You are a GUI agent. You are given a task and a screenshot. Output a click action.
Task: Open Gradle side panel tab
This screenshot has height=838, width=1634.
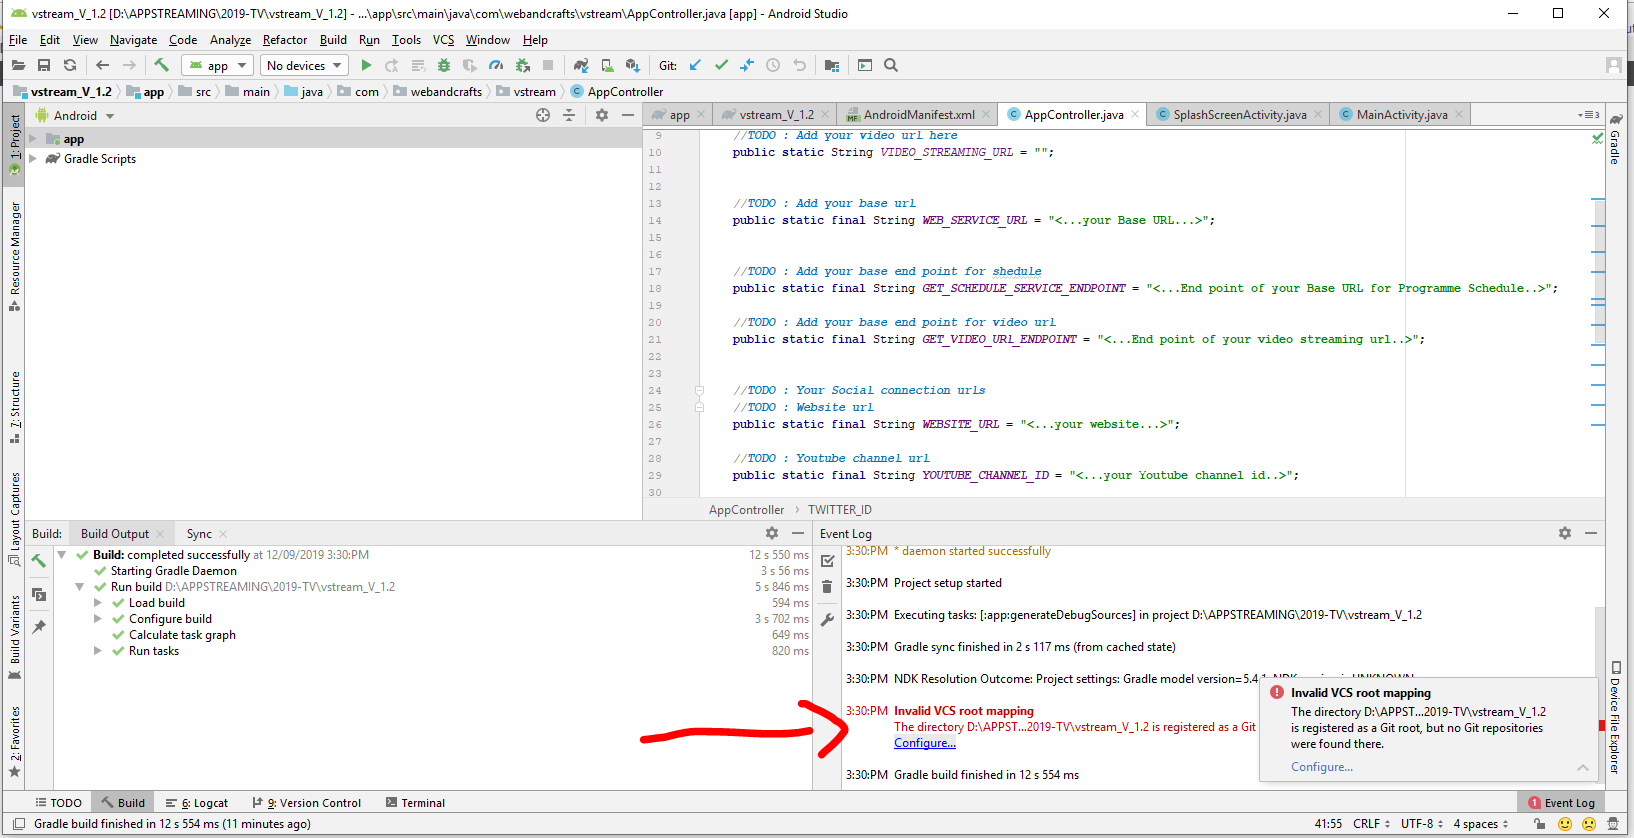click(x=1615, y=137)
